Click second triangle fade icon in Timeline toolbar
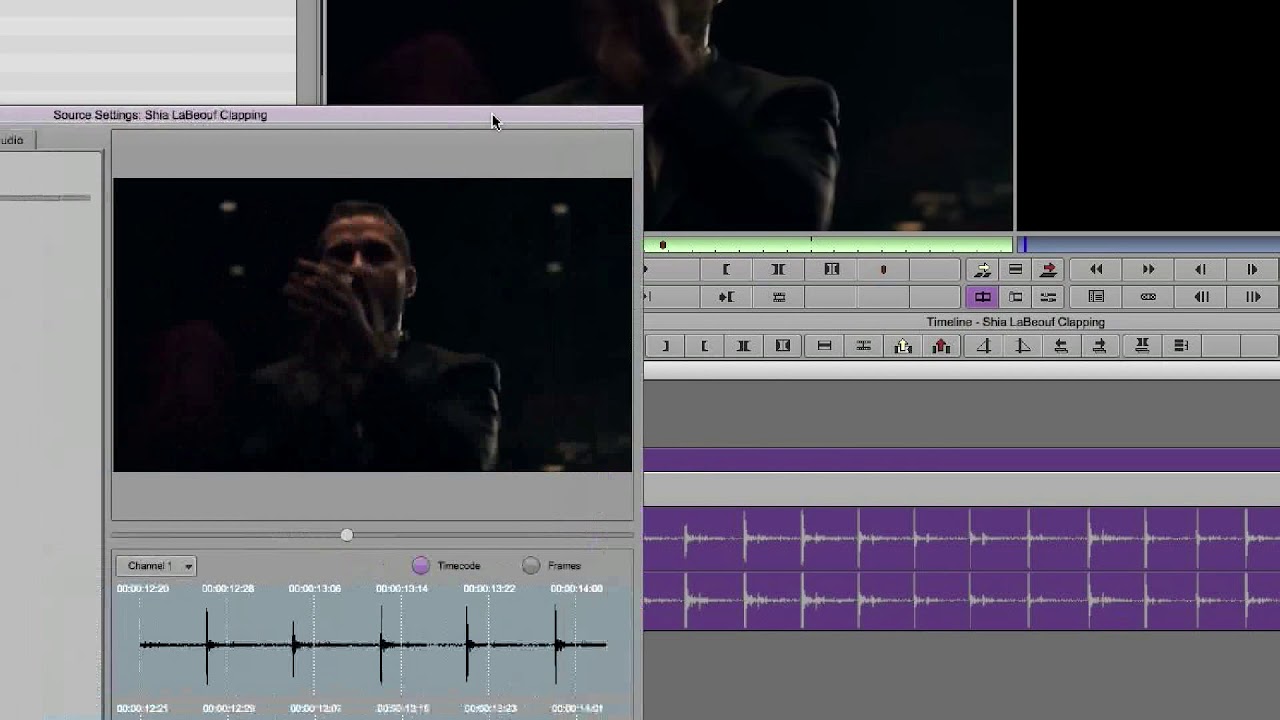1280x720 pixels. coord(1022,346)
